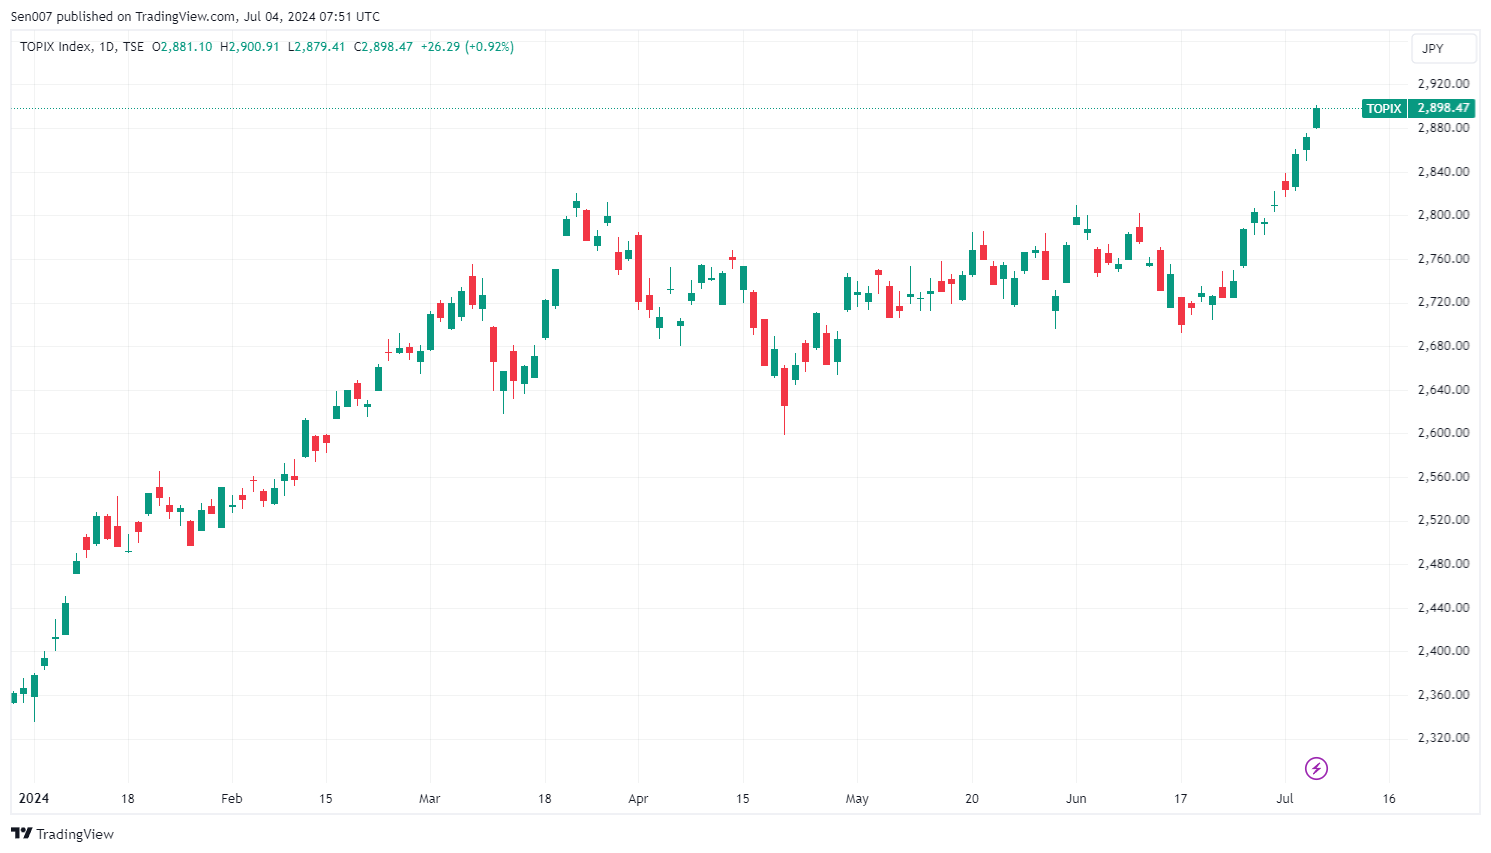This screenshot has height=853, width=1491.
Task: Click the 2,920.00 price scale label
Action: [1443, 84]
